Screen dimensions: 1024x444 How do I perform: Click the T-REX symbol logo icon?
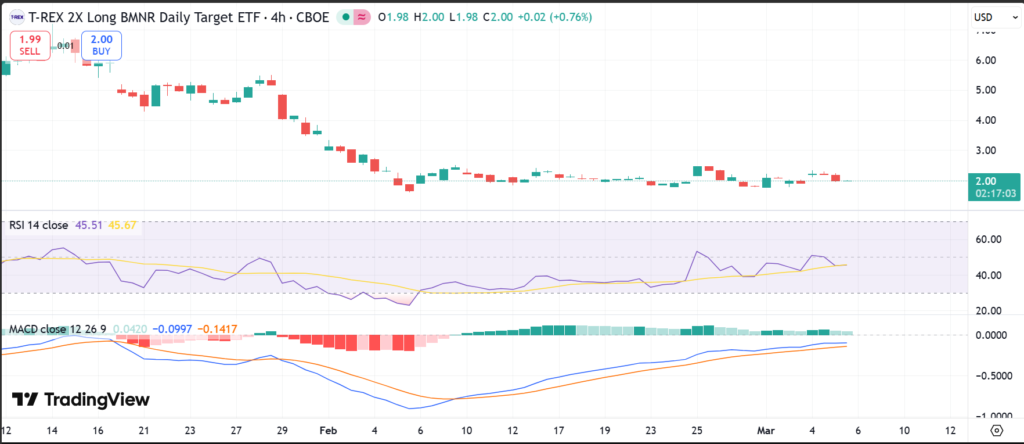point(15,17)
